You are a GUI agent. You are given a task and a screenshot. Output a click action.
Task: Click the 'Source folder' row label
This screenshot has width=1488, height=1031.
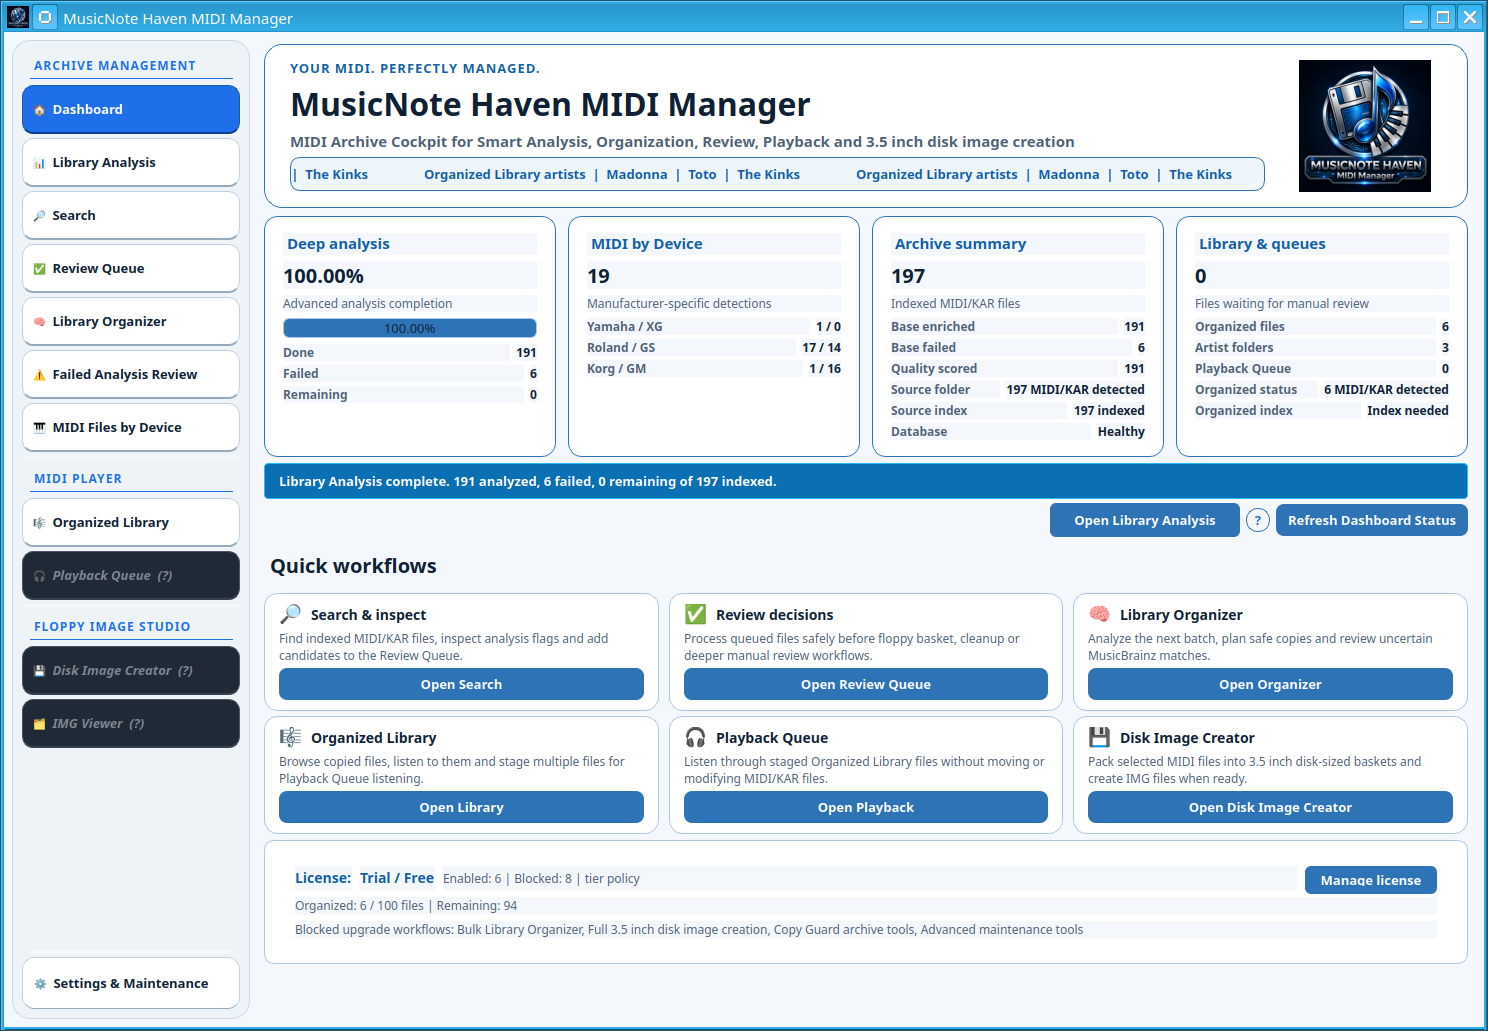(x=930, y=390)
